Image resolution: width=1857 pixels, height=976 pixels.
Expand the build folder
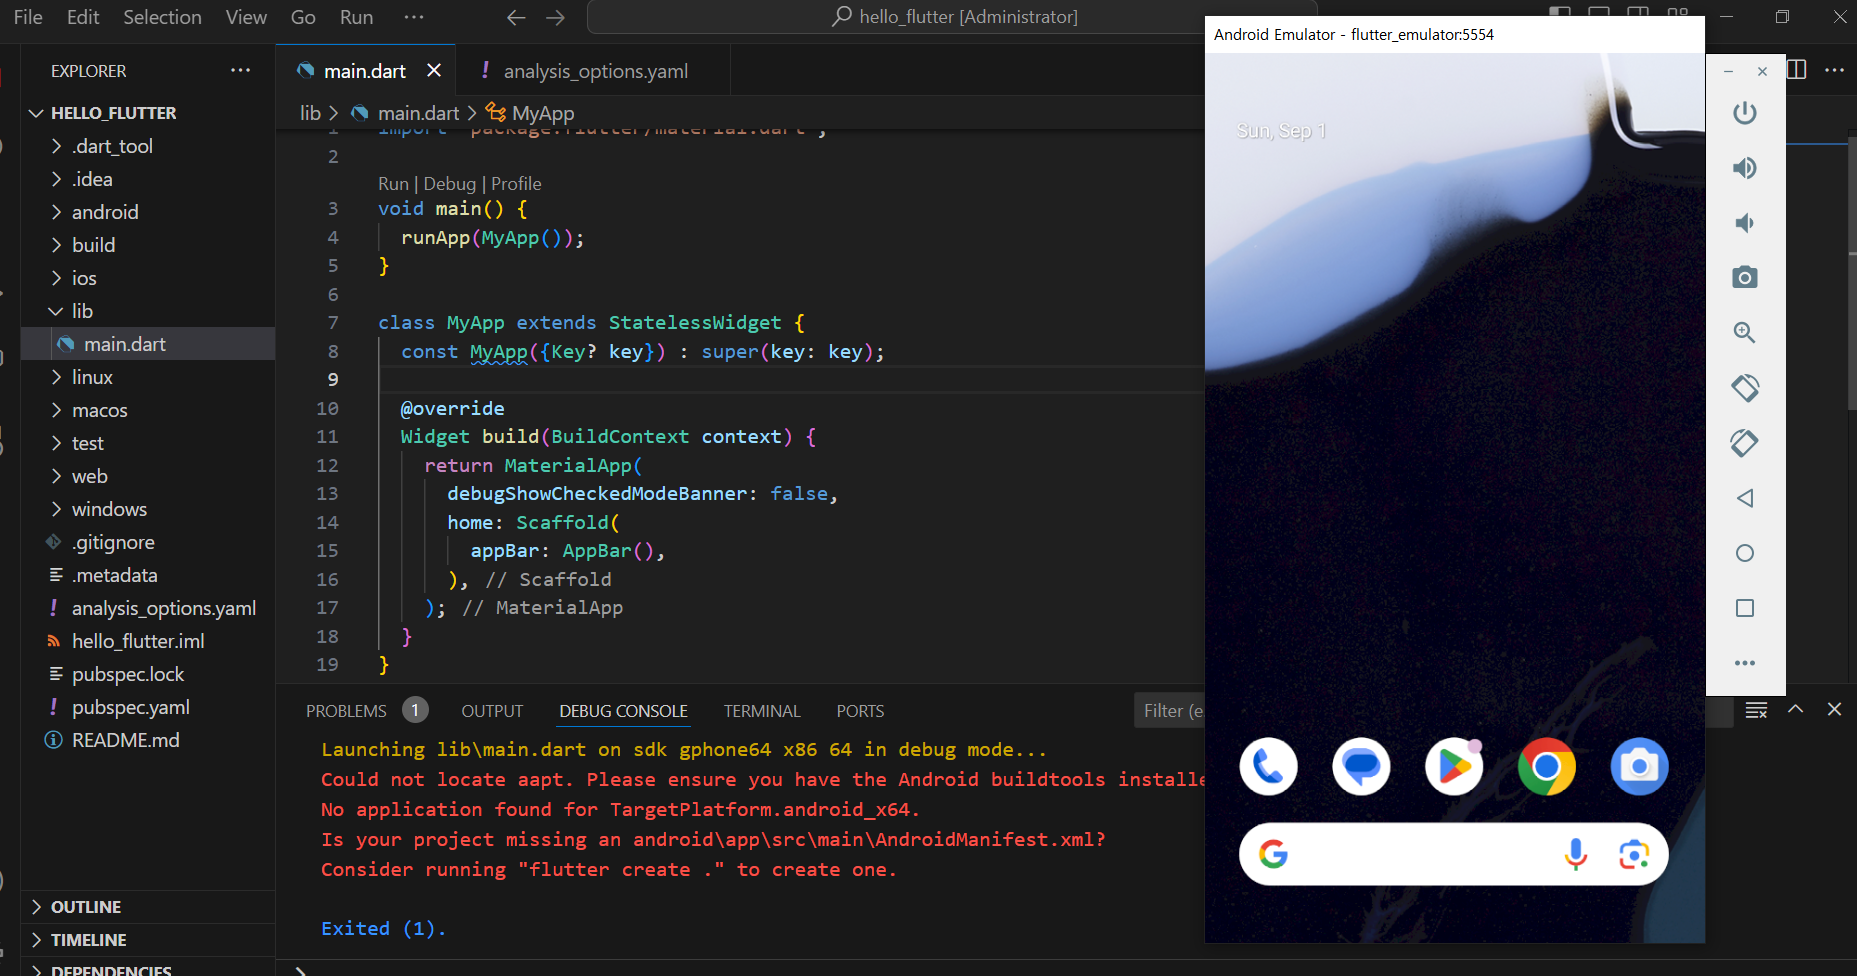tap(147, 245)
